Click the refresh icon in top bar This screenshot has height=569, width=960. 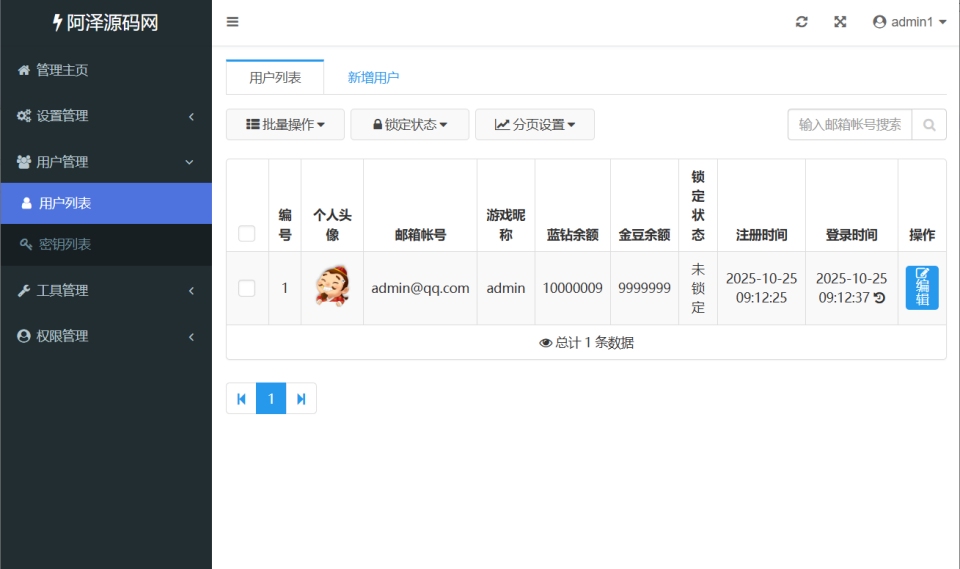coord(801,22)
